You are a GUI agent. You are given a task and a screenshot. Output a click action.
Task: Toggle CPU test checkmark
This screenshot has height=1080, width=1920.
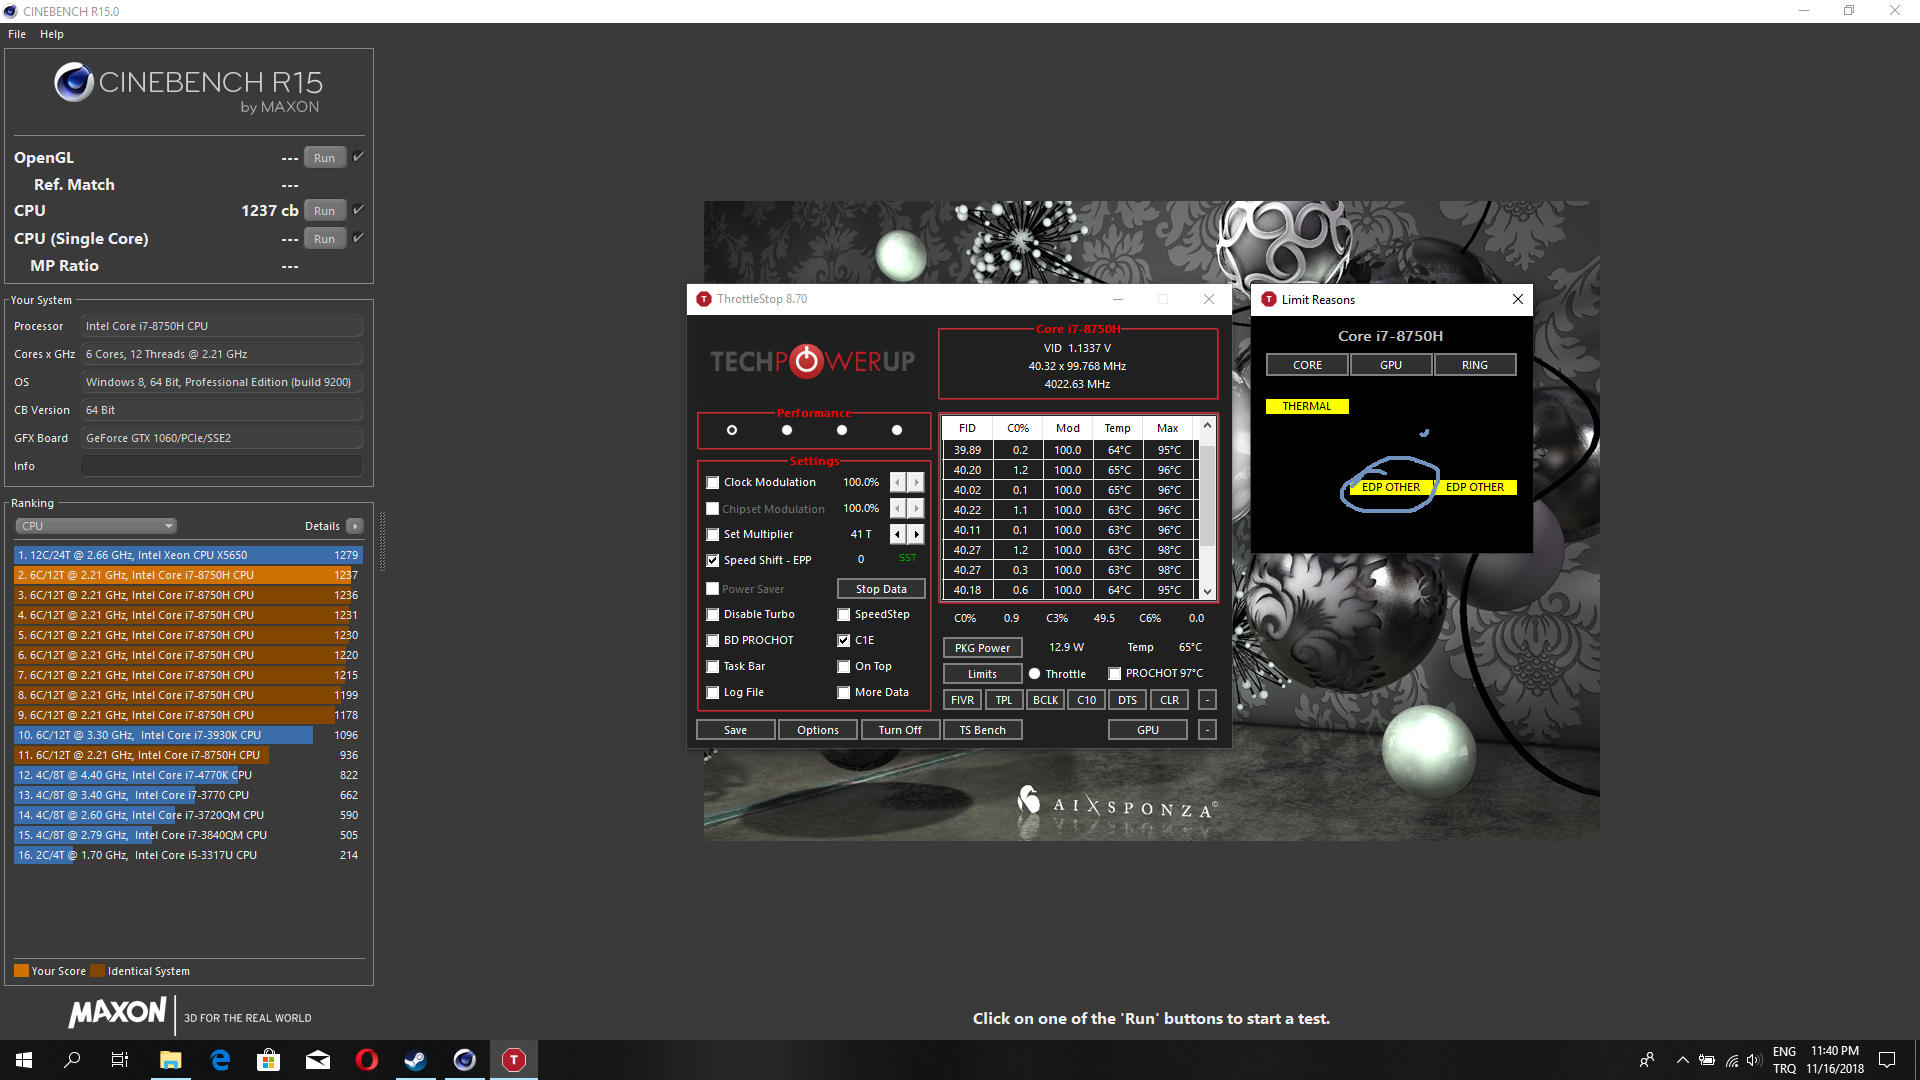tap(358, 209)
